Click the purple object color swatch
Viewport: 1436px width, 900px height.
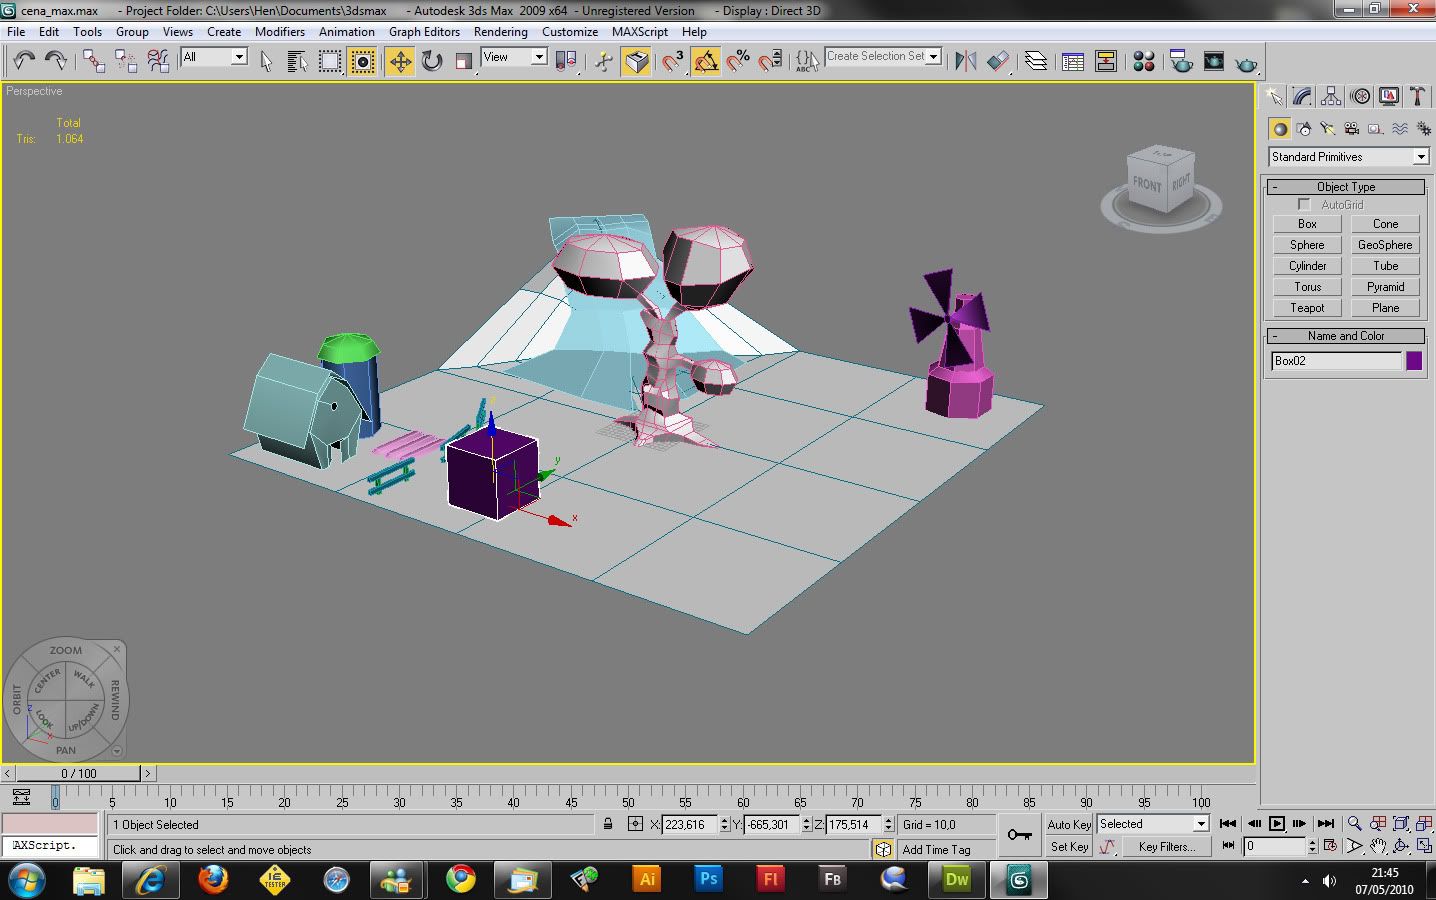point(1414,361)
